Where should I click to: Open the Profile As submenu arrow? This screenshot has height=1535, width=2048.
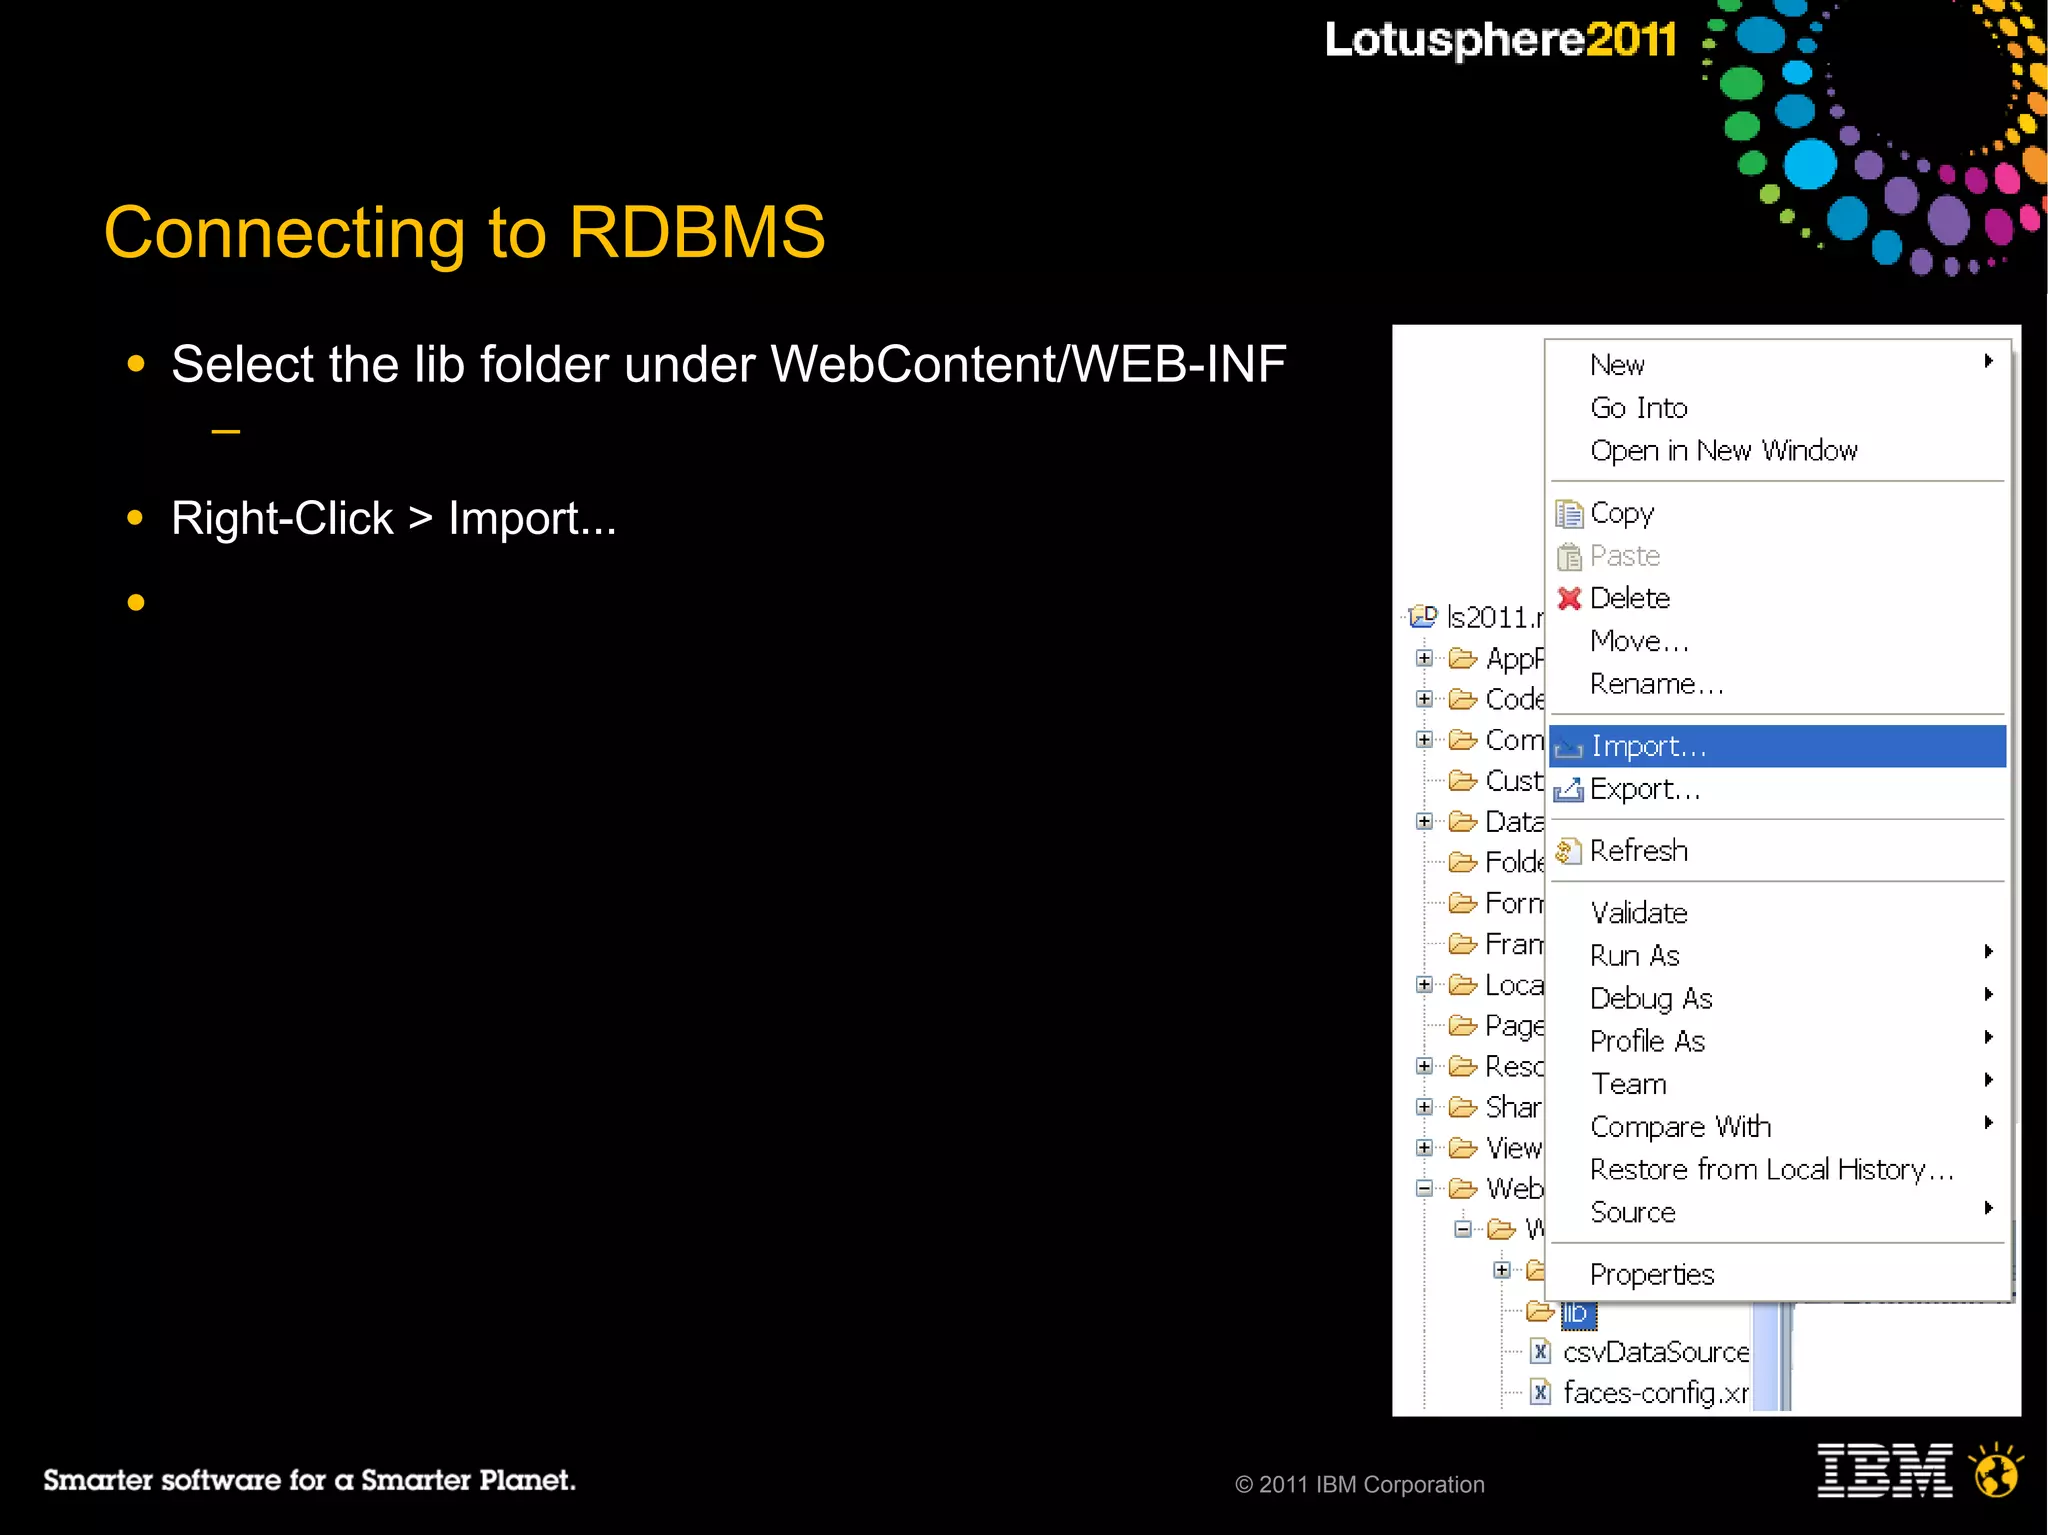click(1989, 1037)
